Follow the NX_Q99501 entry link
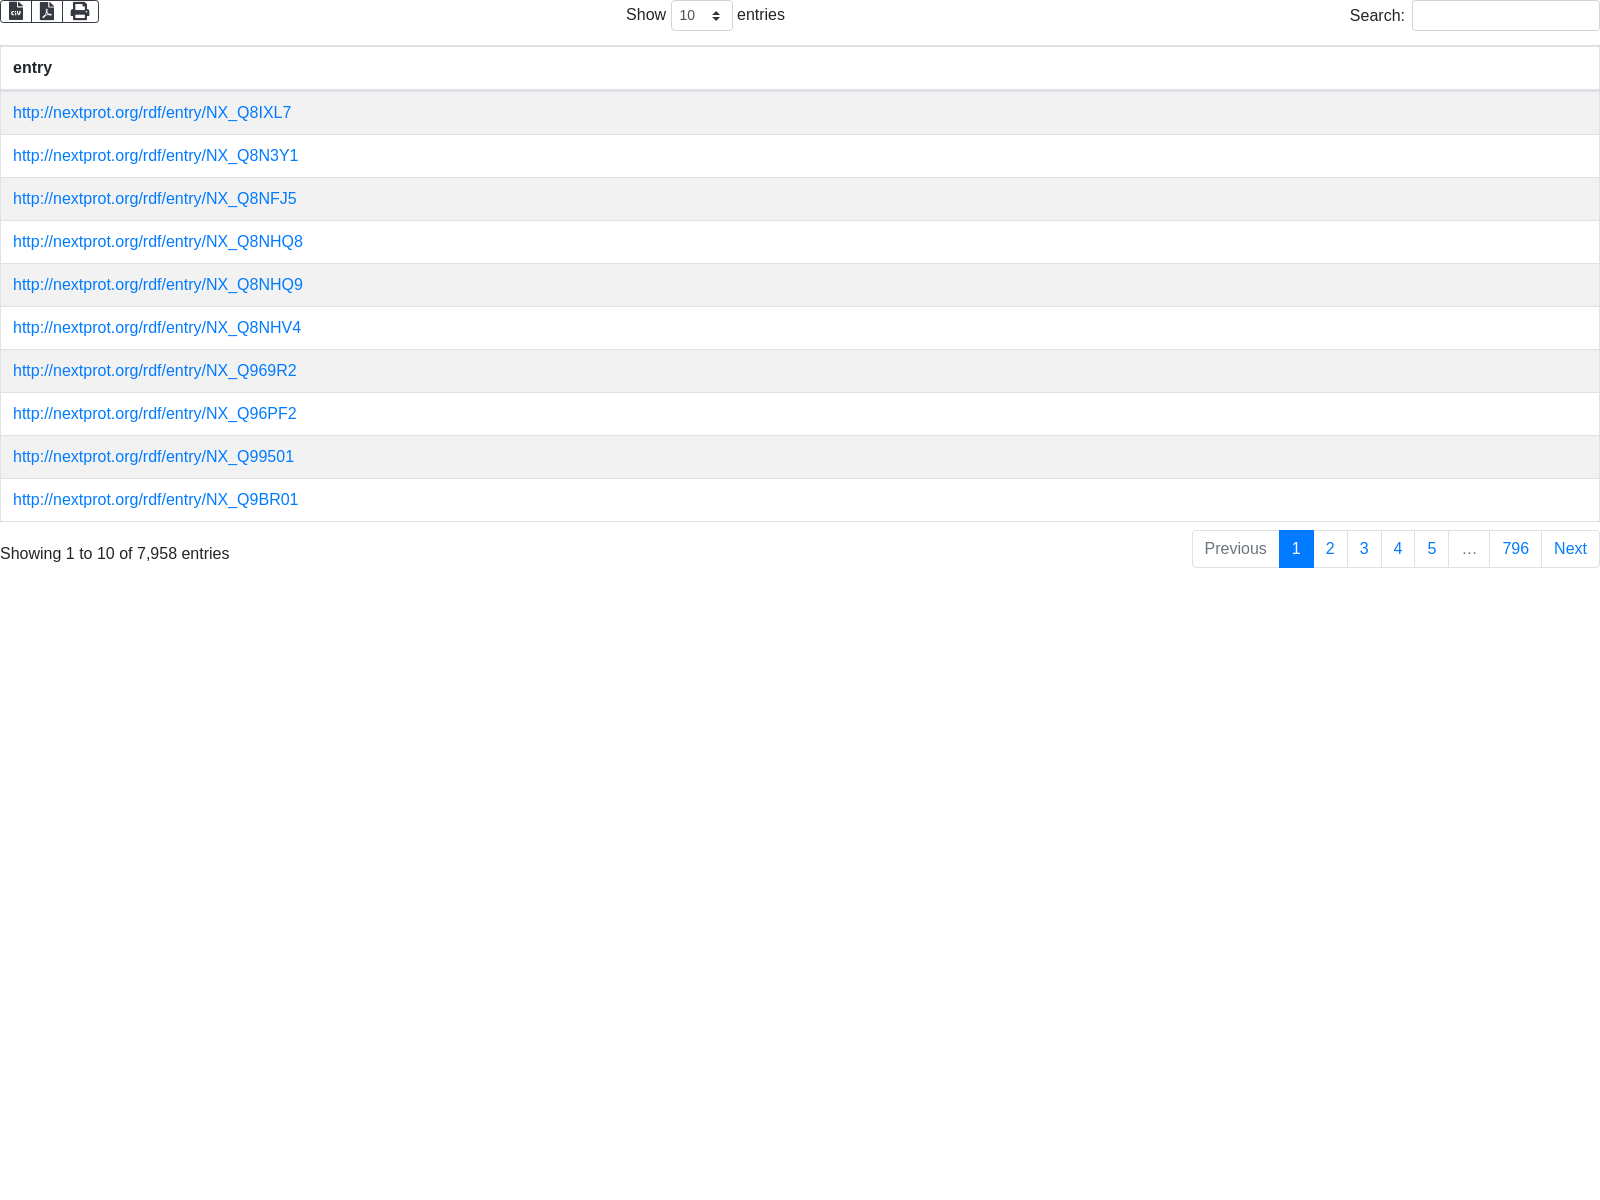Viewport: 1600px width, 1200px height. (153, 457)
